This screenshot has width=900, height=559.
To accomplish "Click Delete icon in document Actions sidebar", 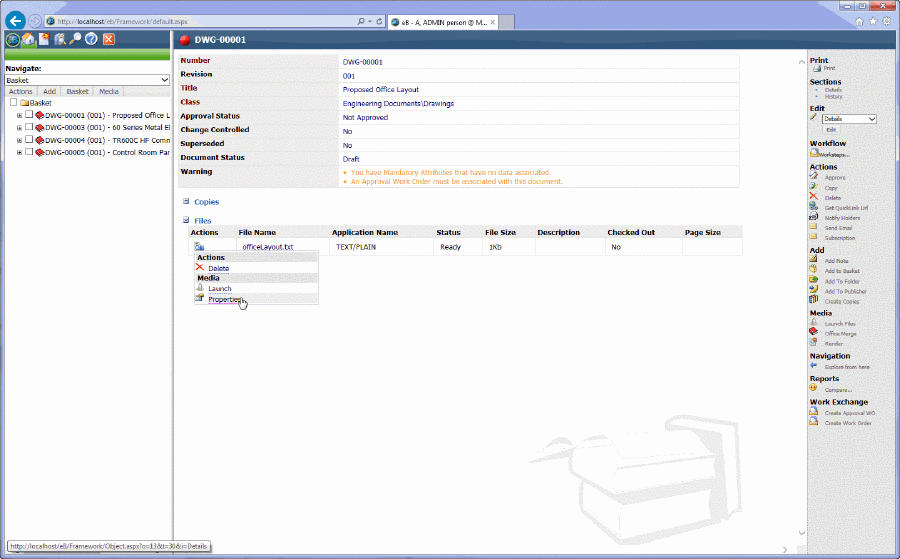I will (813, 196).
